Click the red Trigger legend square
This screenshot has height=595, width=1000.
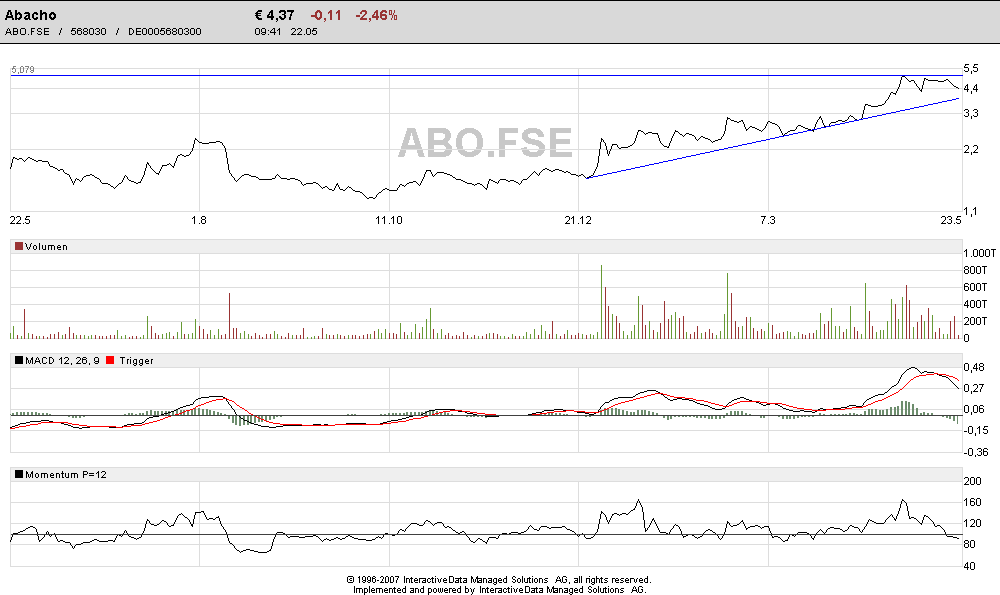110,360
